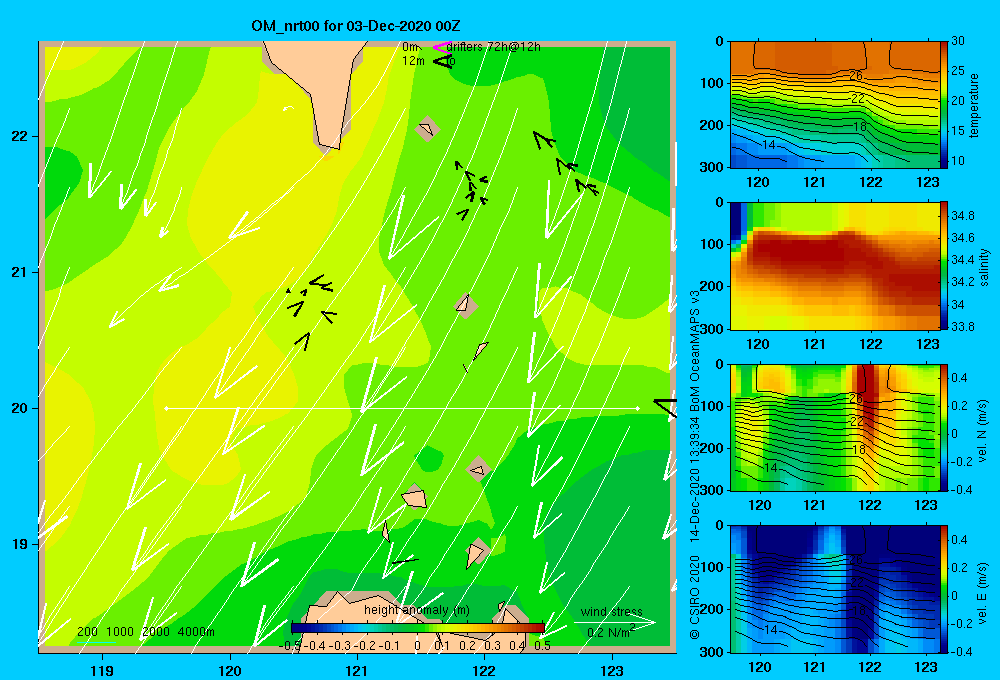The height and width of the screenshot is (680, 1000).
Task: Click main map latitude tick '19'
Action: pos(20,544)
